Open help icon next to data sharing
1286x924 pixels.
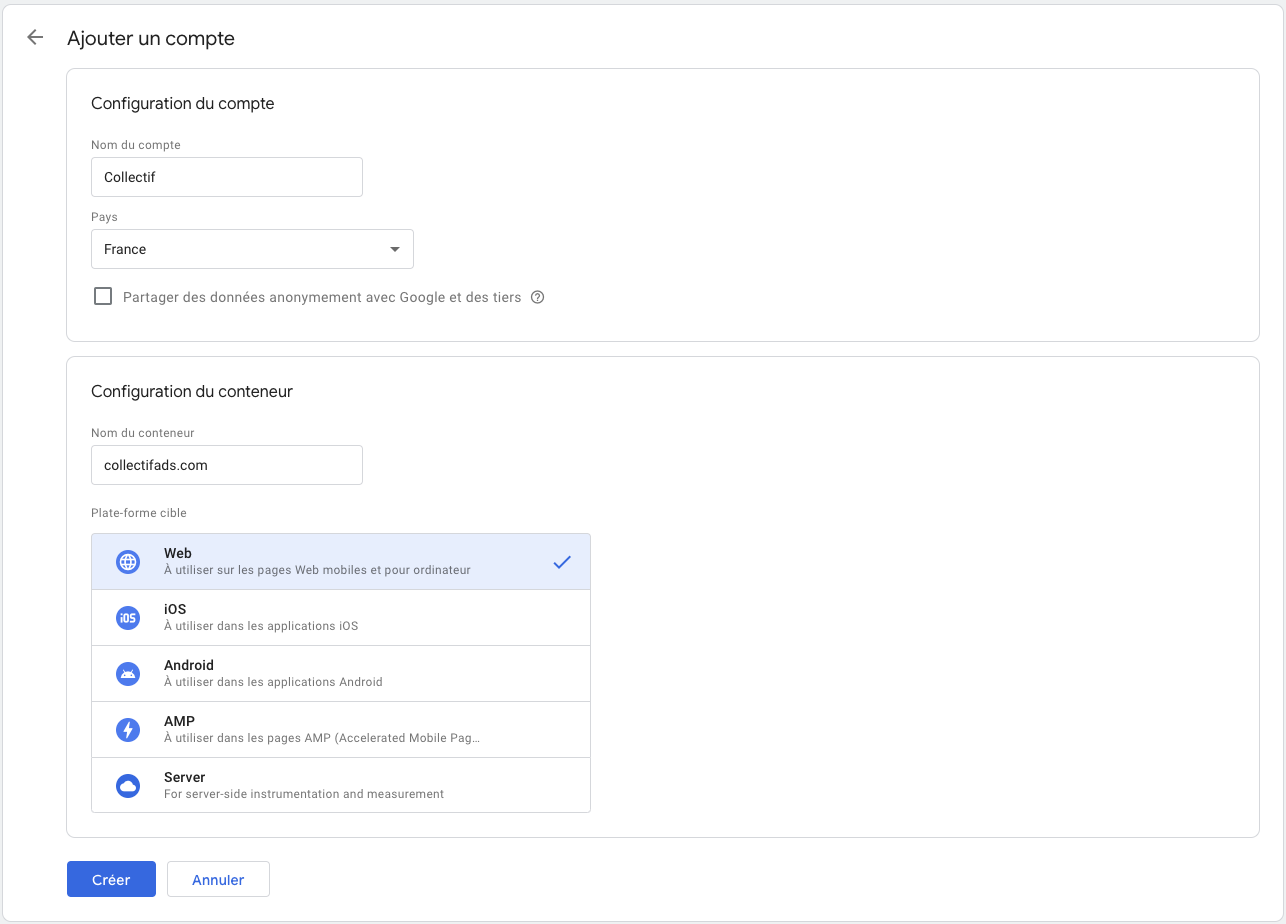537,297
